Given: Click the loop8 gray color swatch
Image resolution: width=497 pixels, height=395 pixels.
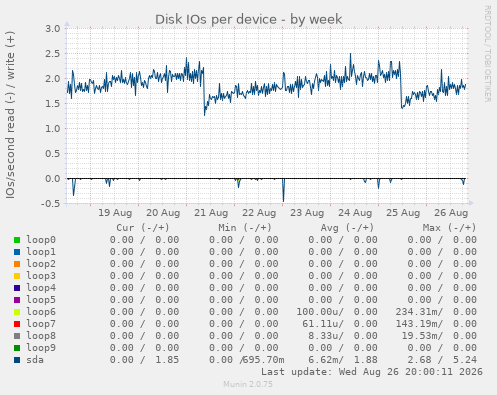Looking at the screenshot, I should pos(17,336).
